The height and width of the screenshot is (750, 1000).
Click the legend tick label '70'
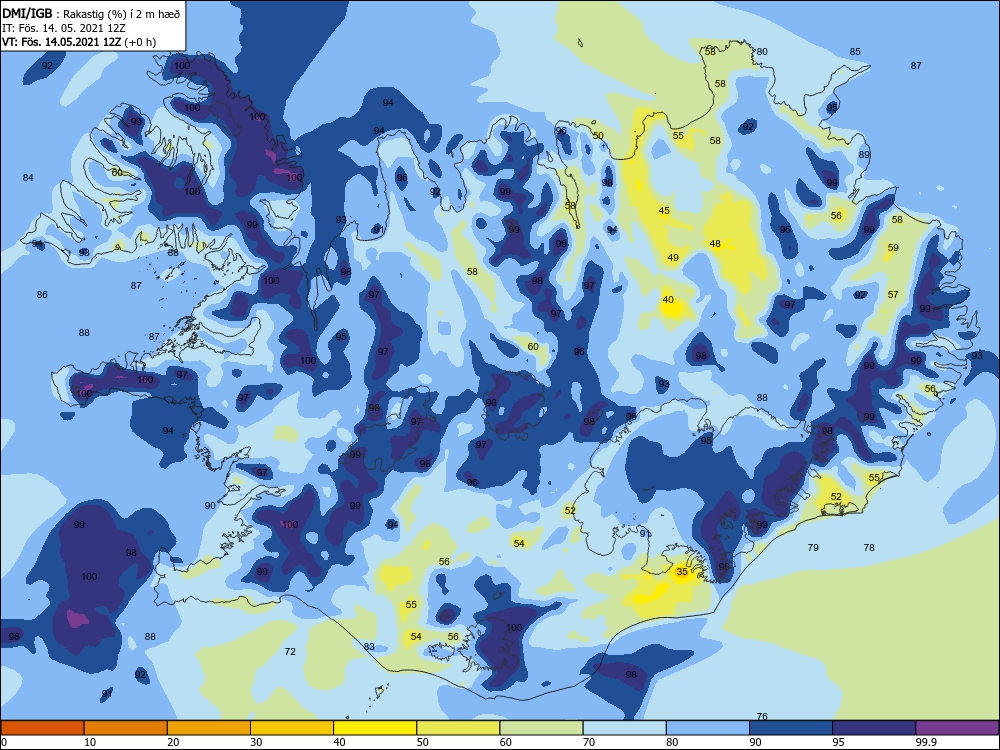click(x=589, y=742)
